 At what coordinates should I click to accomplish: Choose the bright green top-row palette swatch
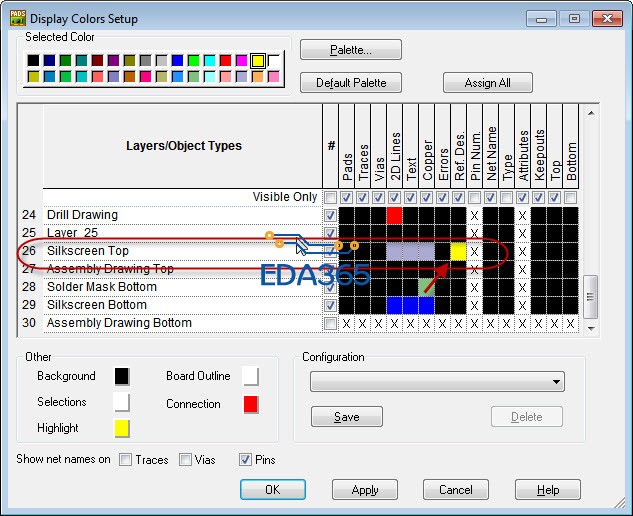193,61
